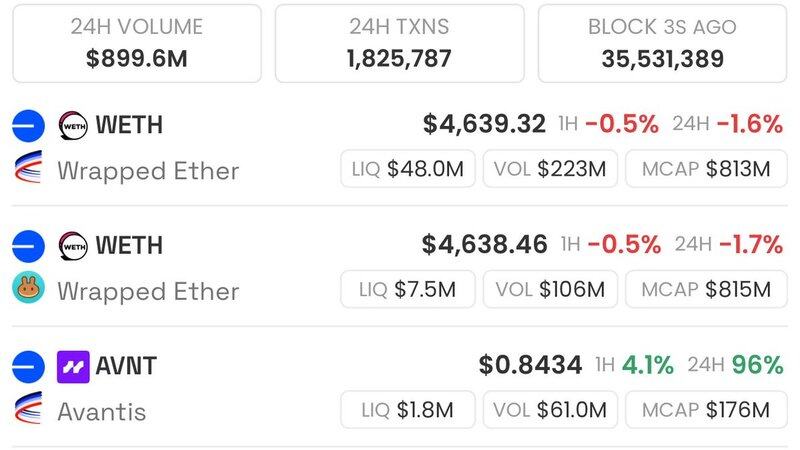Click the WETH token logo in first row
Image resolution: width=800 pixels, height=450 pixels.
pos(73,126)
